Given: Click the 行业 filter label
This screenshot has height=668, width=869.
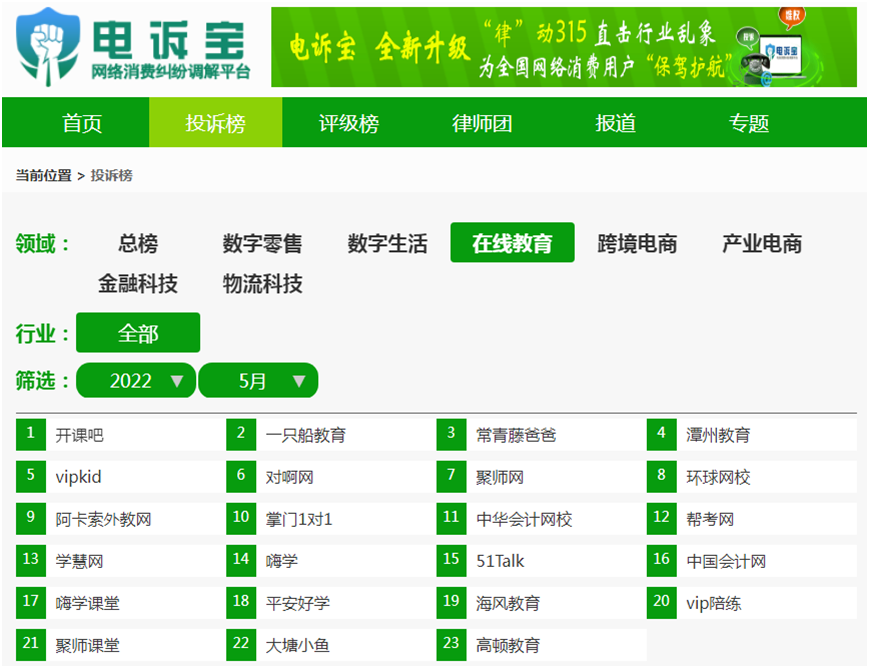Looking at the screenshot, I should pos(42,334).
